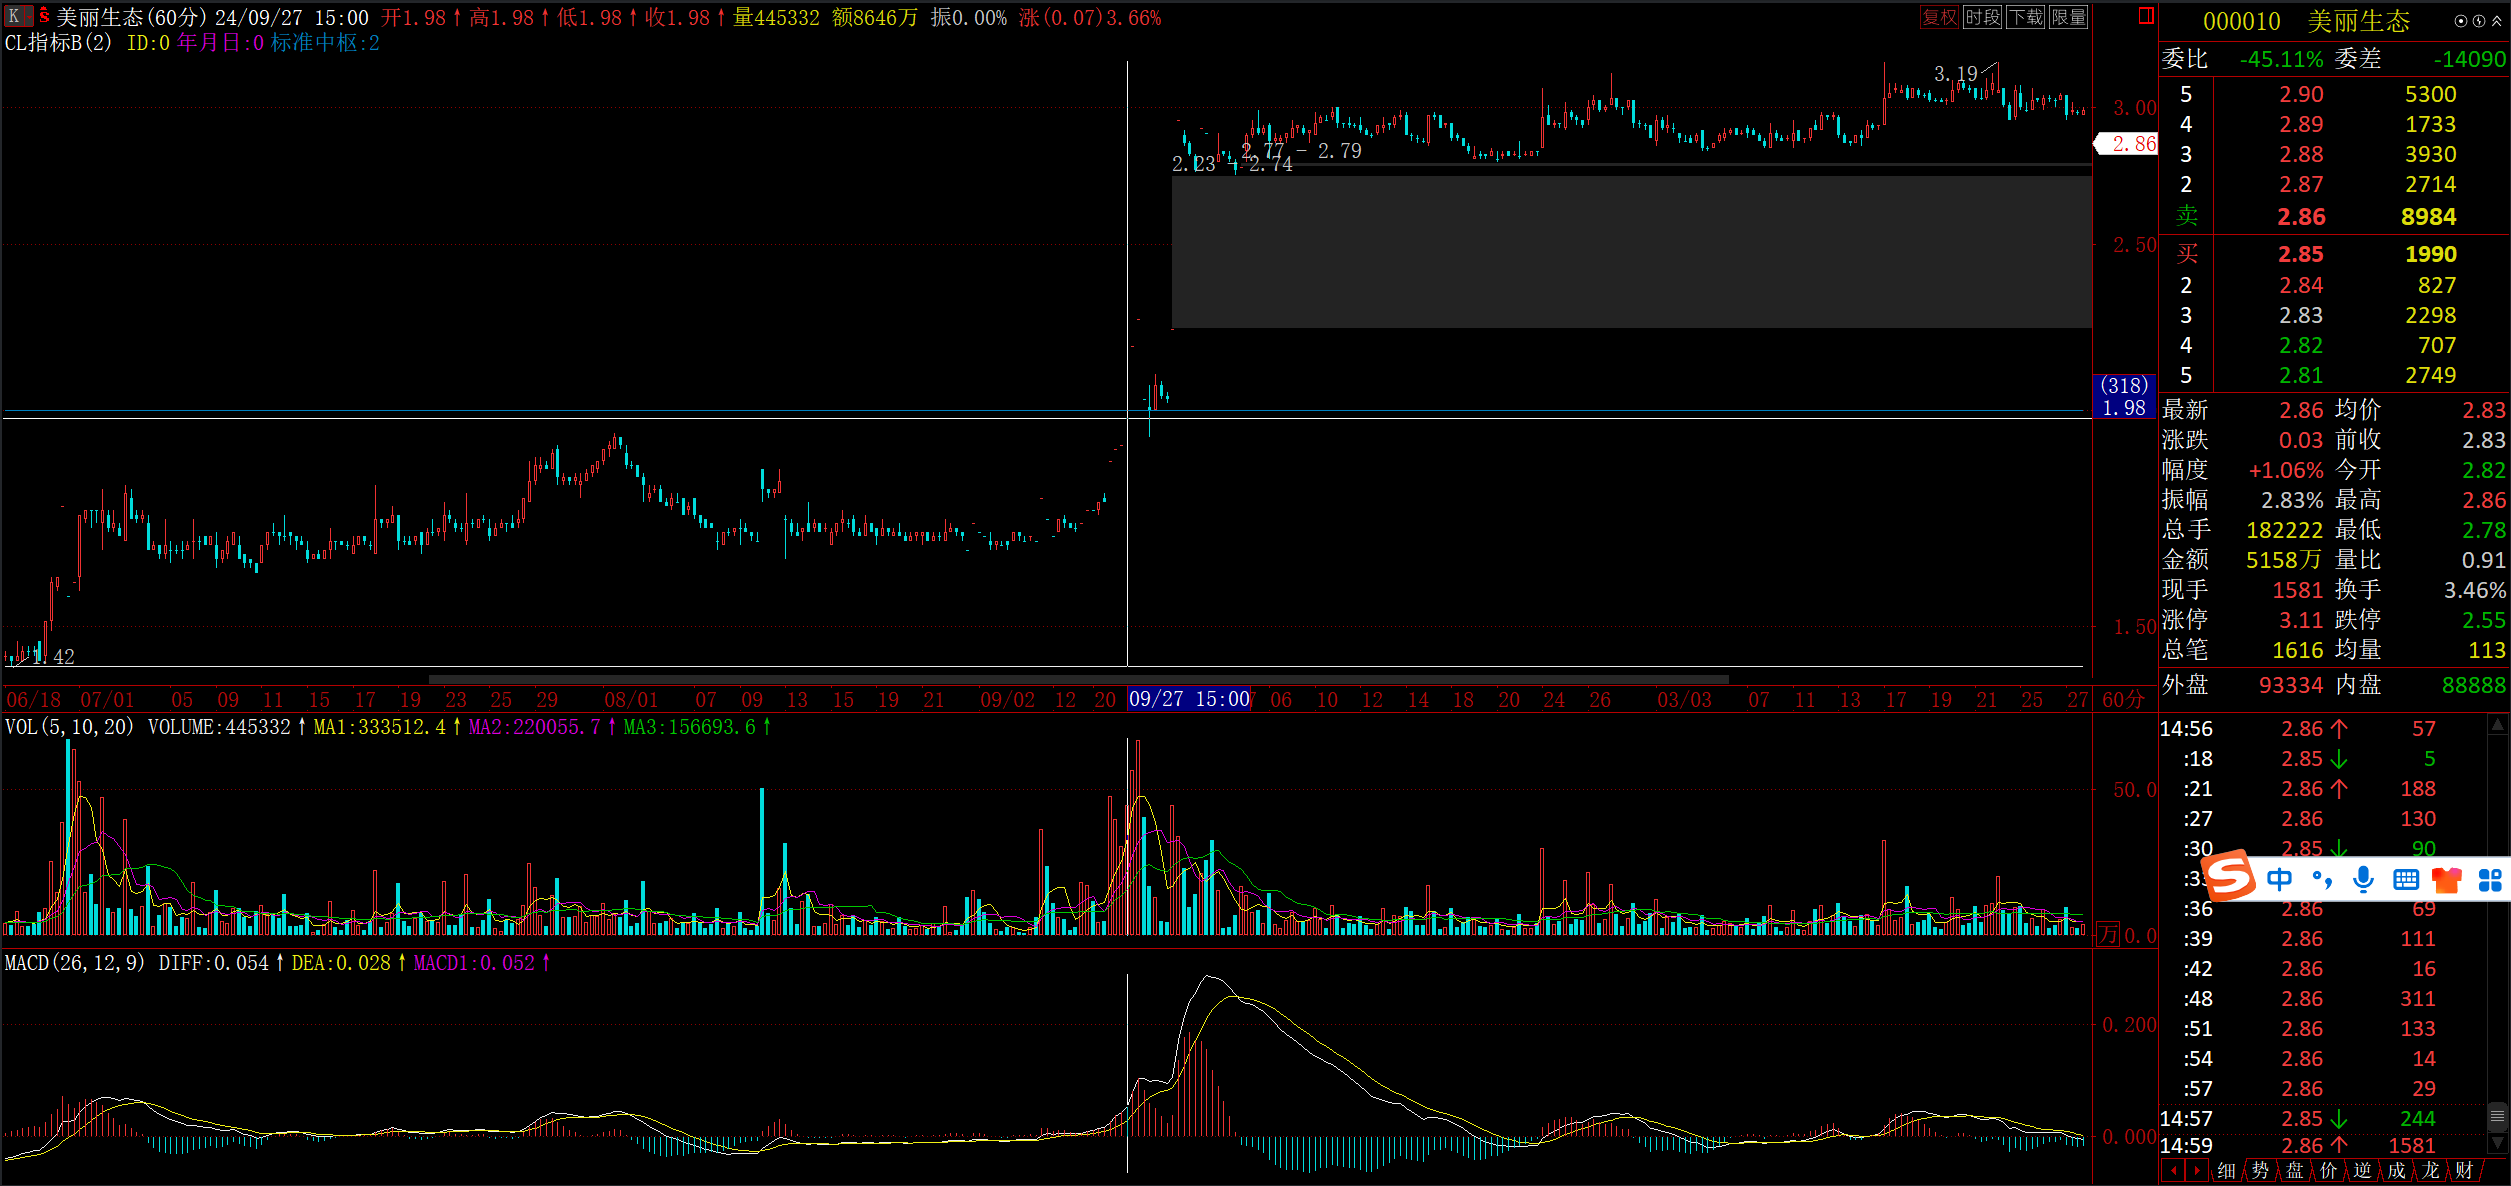The height and width of the screenshot is (1186, 2511).
Task: Click the DIFF:0.054 MACD value label
Action: pyautogui.click(x=213, y=963)
